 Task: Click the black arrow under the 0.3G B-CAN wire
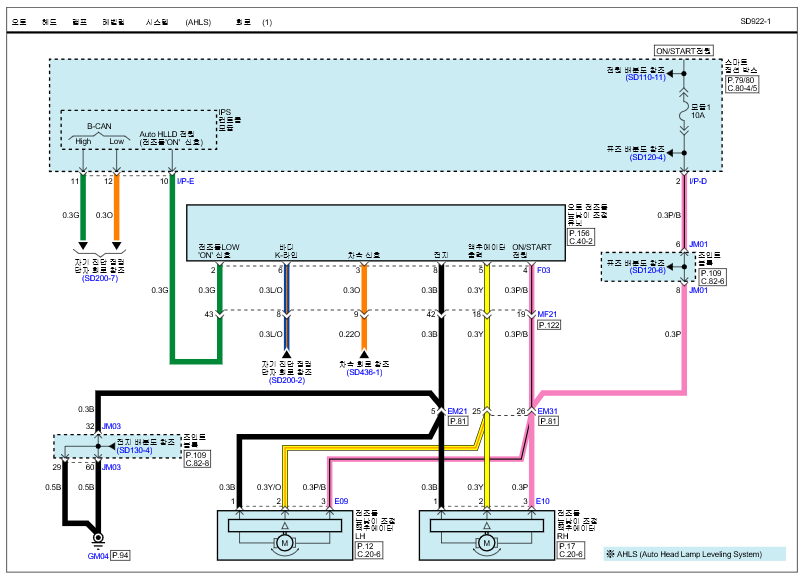click(x=83, y=246)
